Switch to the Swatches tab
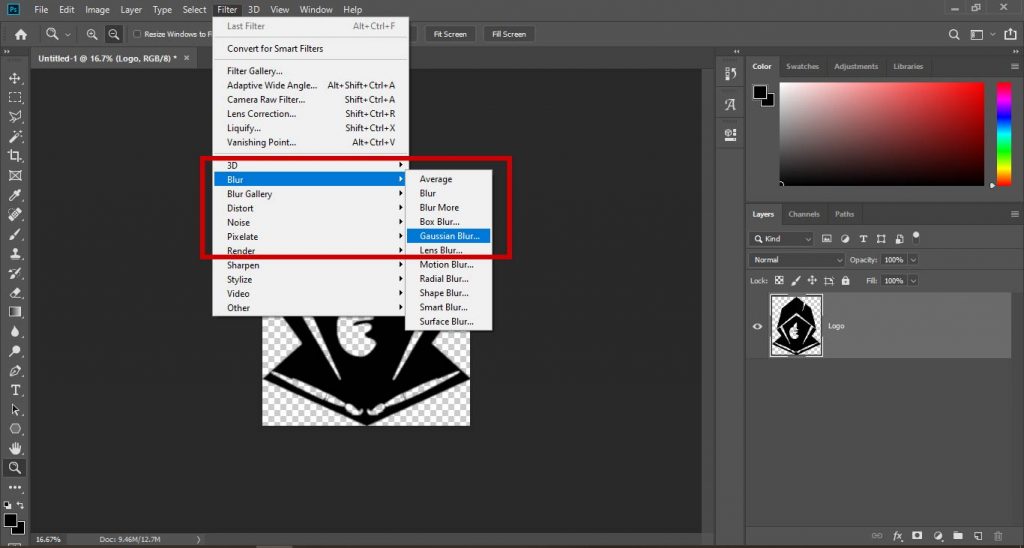Viewport: 1024px width, 548px height. tap(802, 67)
